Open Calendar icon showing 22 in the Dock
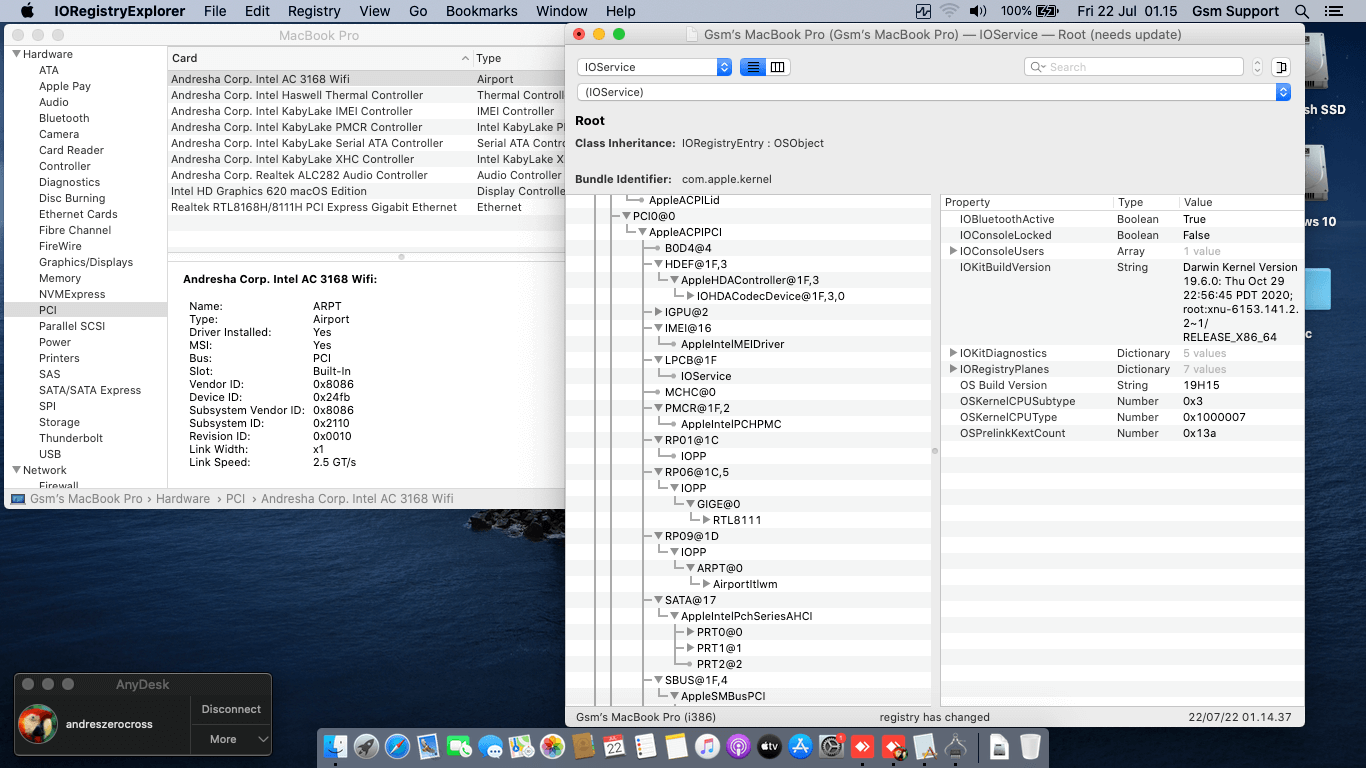This screenshot has width=1366, height=768. coord(614,746)
